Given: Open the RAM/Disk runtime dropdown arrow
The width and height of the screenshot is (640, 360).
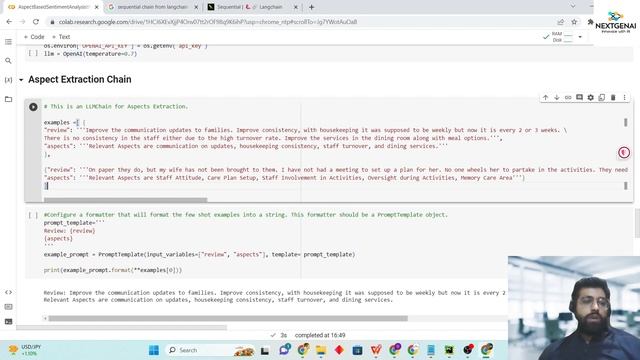Looking at the screenshot, I should (580, 37).
